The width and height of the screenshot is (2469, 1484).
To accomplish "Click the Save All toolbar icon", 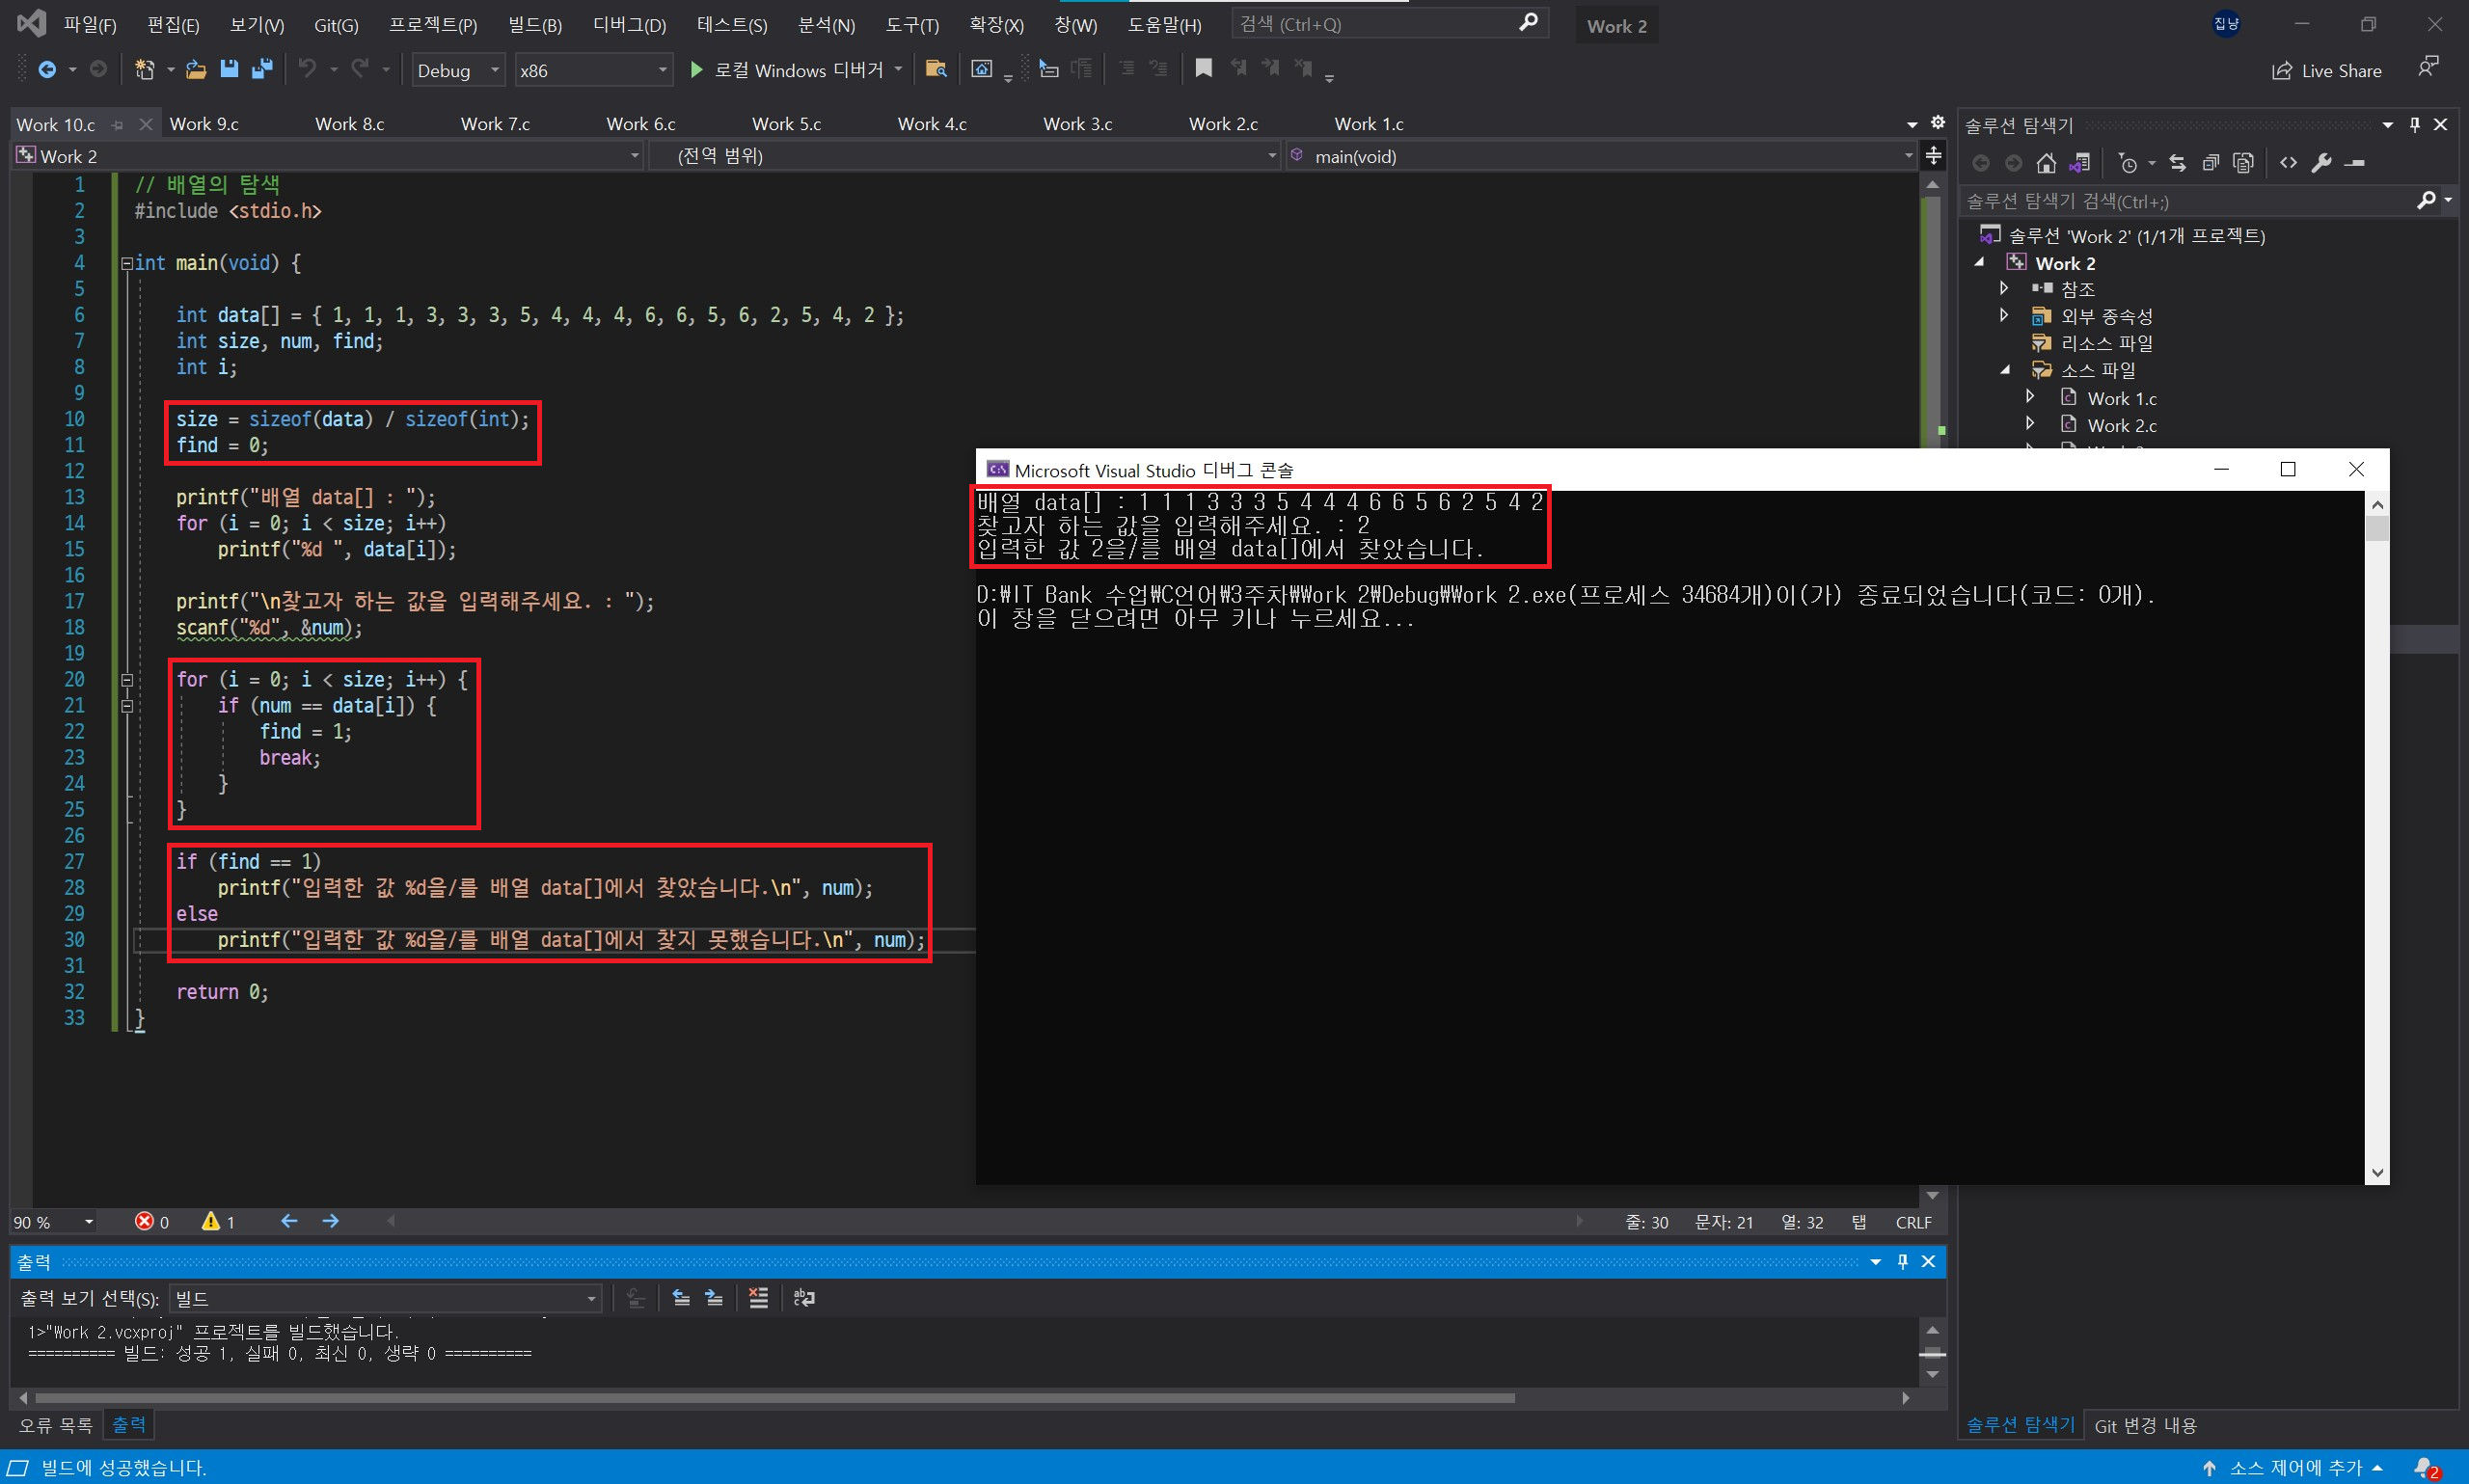I will 262,69.
